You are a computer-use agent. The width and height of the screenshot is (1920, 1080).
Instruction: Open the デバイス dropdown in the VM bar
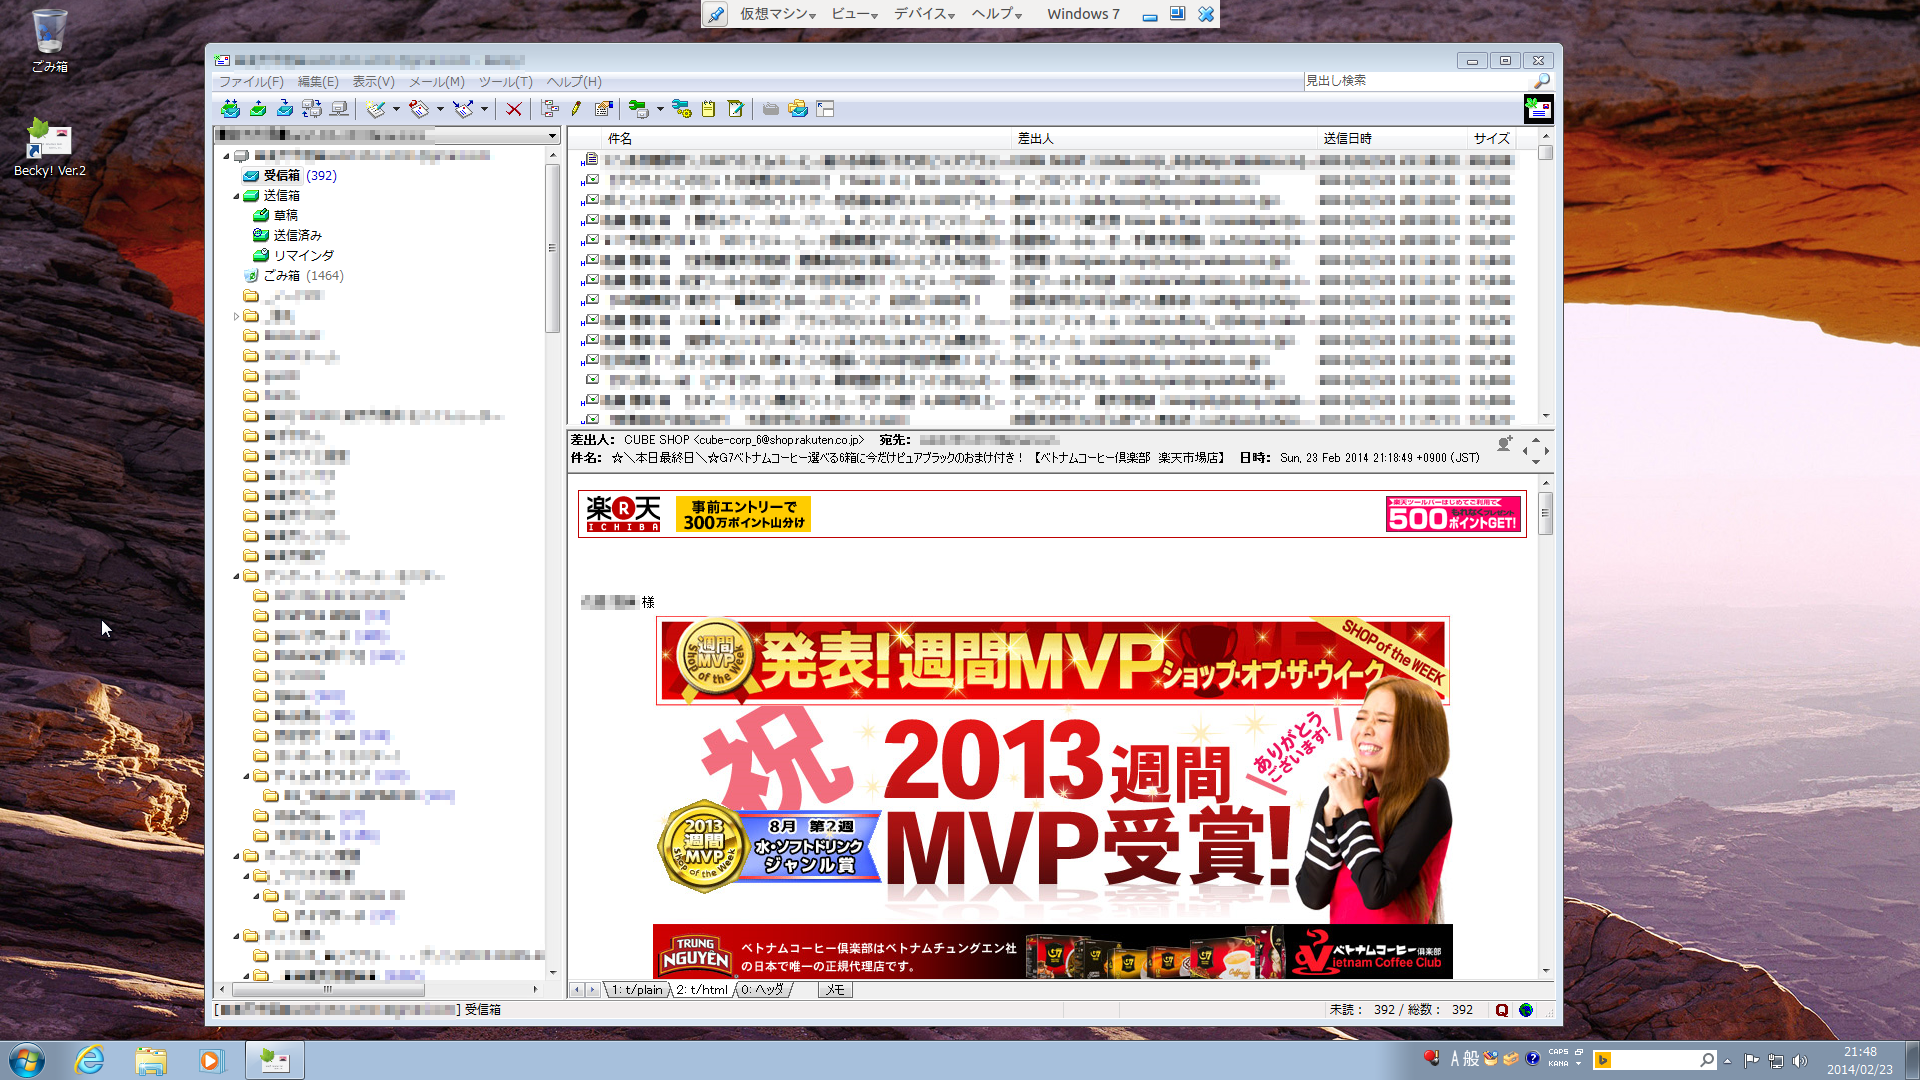point(925,14)
